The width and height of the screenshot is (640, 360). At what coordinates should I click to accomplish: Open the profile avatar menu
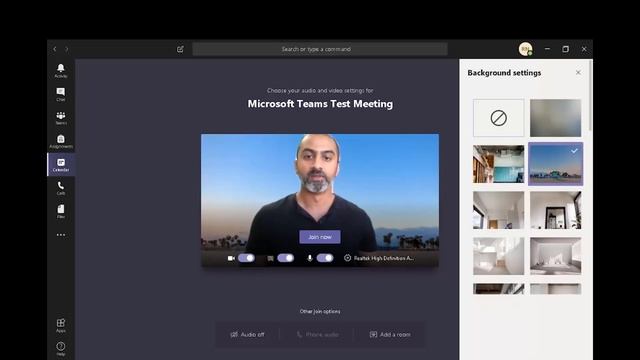(525, 49)
